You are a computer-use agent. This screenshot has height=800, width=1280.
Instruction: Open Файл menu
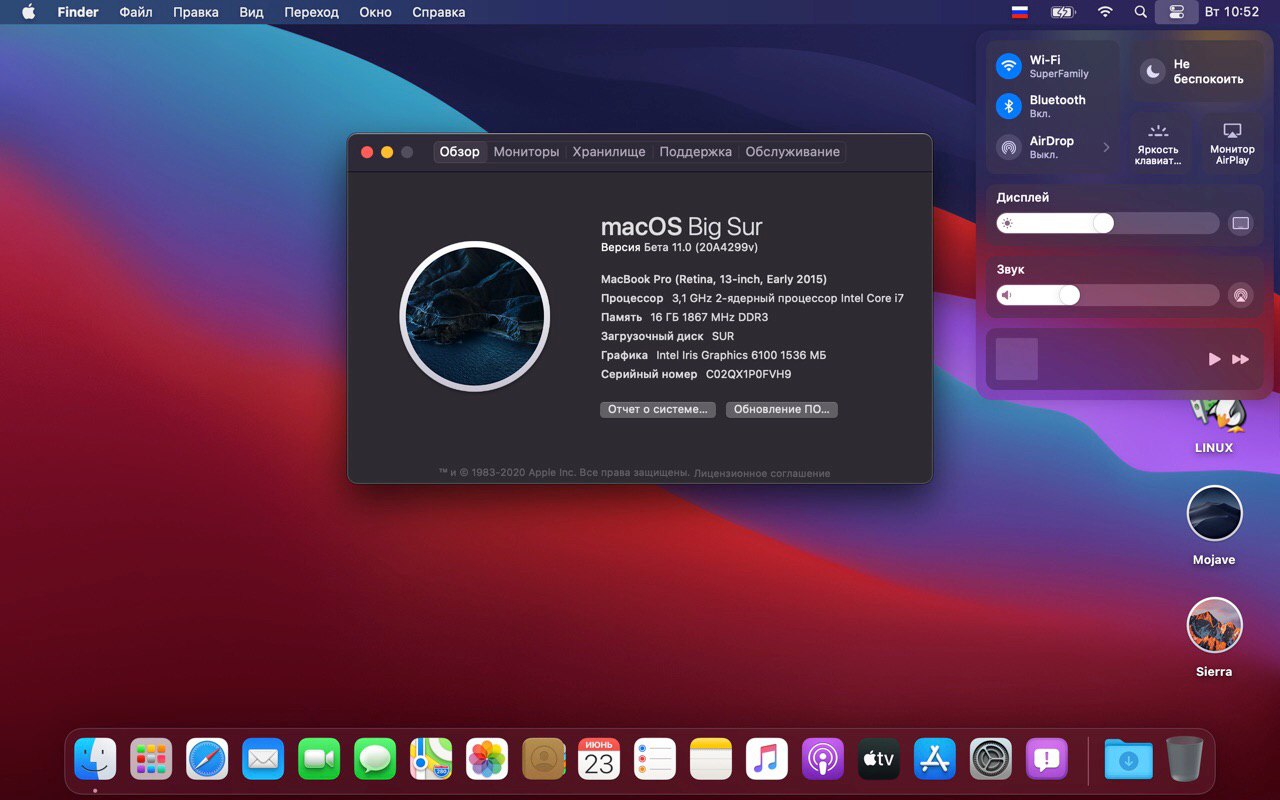tap(136, 12)
